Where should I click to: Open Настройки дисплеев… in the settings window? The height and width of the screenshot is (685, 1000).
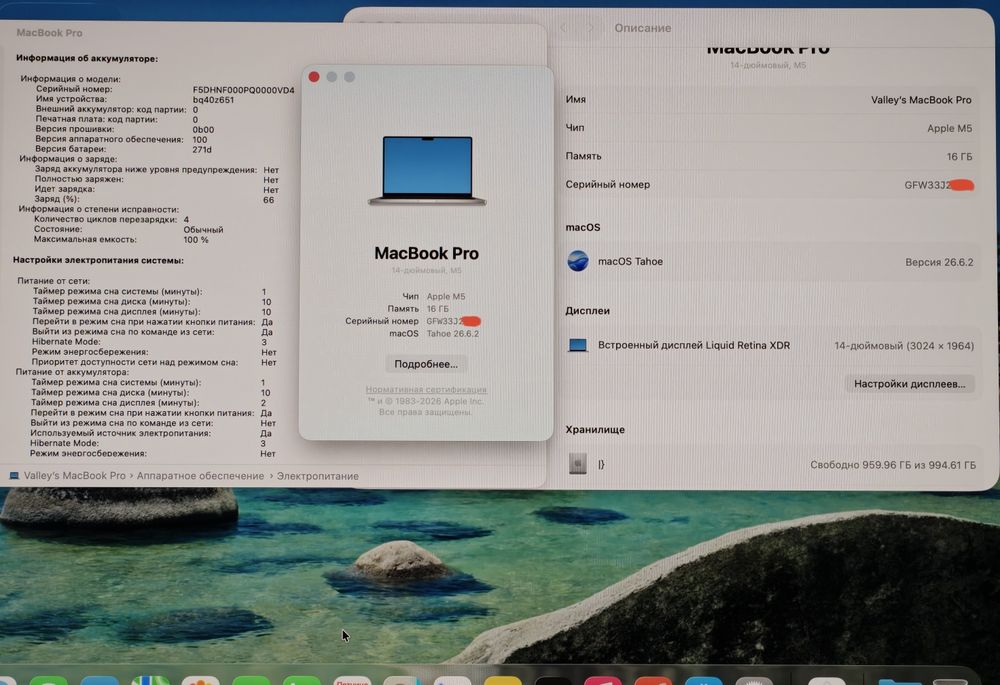click(x=909, y=384)
